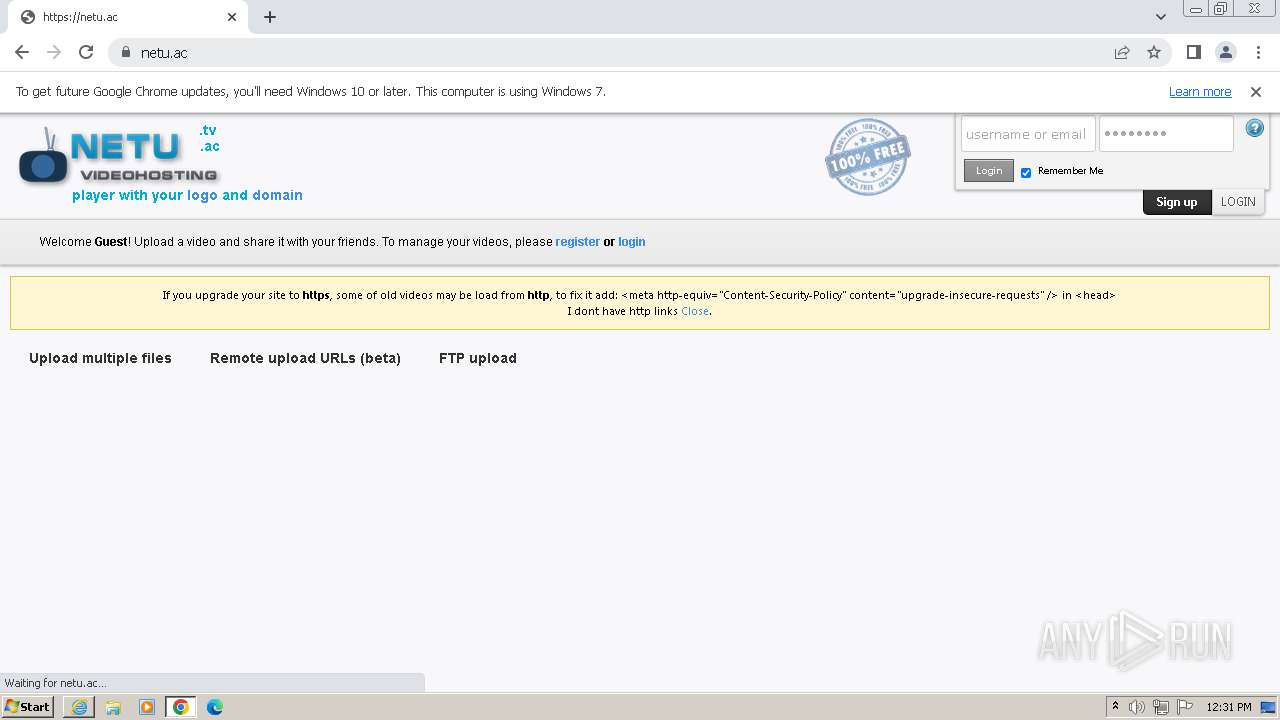Reload the netu.ac page
This screenshot has width=1280, height=720.
[86, 52]
